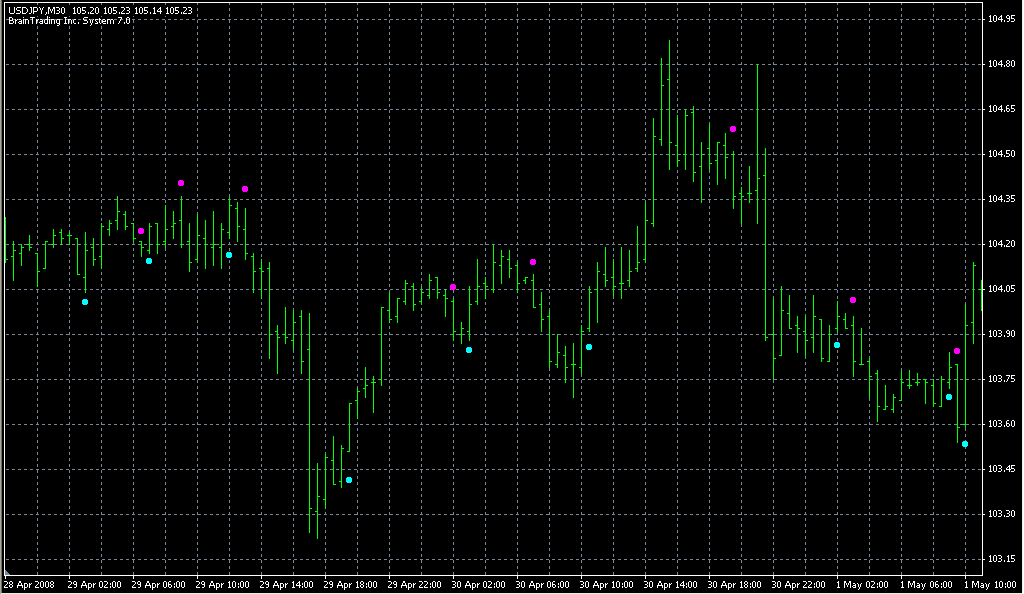Select the 104.20 price scale label
This screenshot has height=594, width=1024.
(x=1001, y=244)
